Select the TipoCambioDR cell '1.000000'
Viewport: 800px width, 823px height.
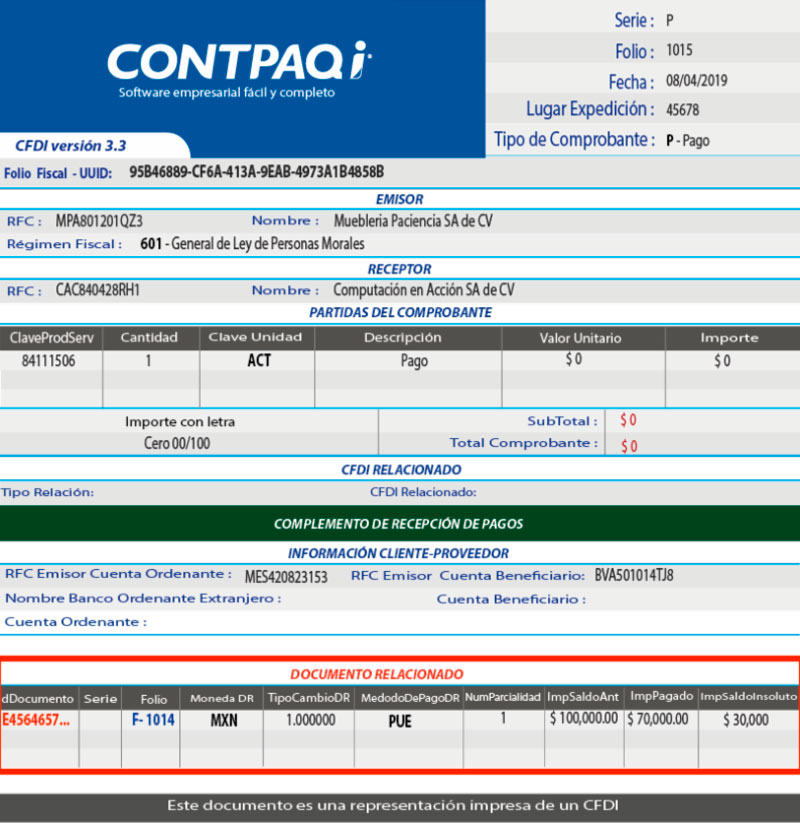pos(311,720)
